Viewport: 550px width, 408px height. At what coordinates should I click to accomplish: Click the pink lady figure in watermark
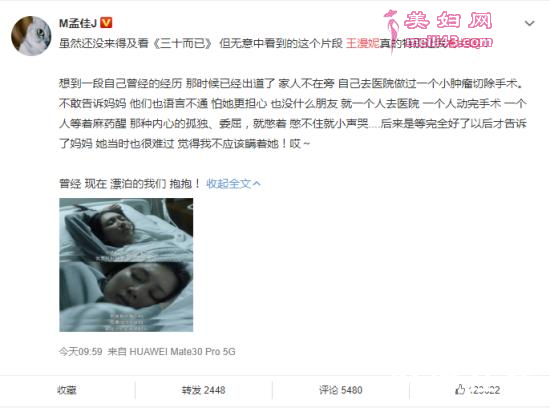point(392,32)
